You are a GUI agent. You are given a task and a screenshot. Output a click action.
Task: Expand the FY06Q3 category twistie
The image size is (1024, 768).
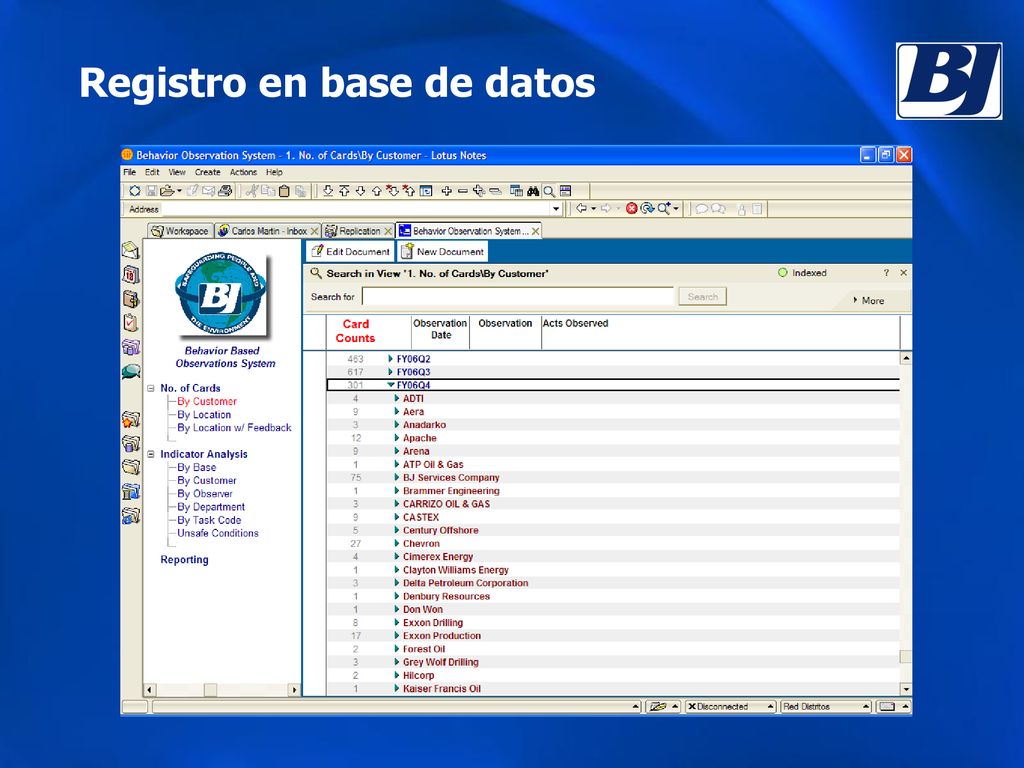click(x=391, y=372)
